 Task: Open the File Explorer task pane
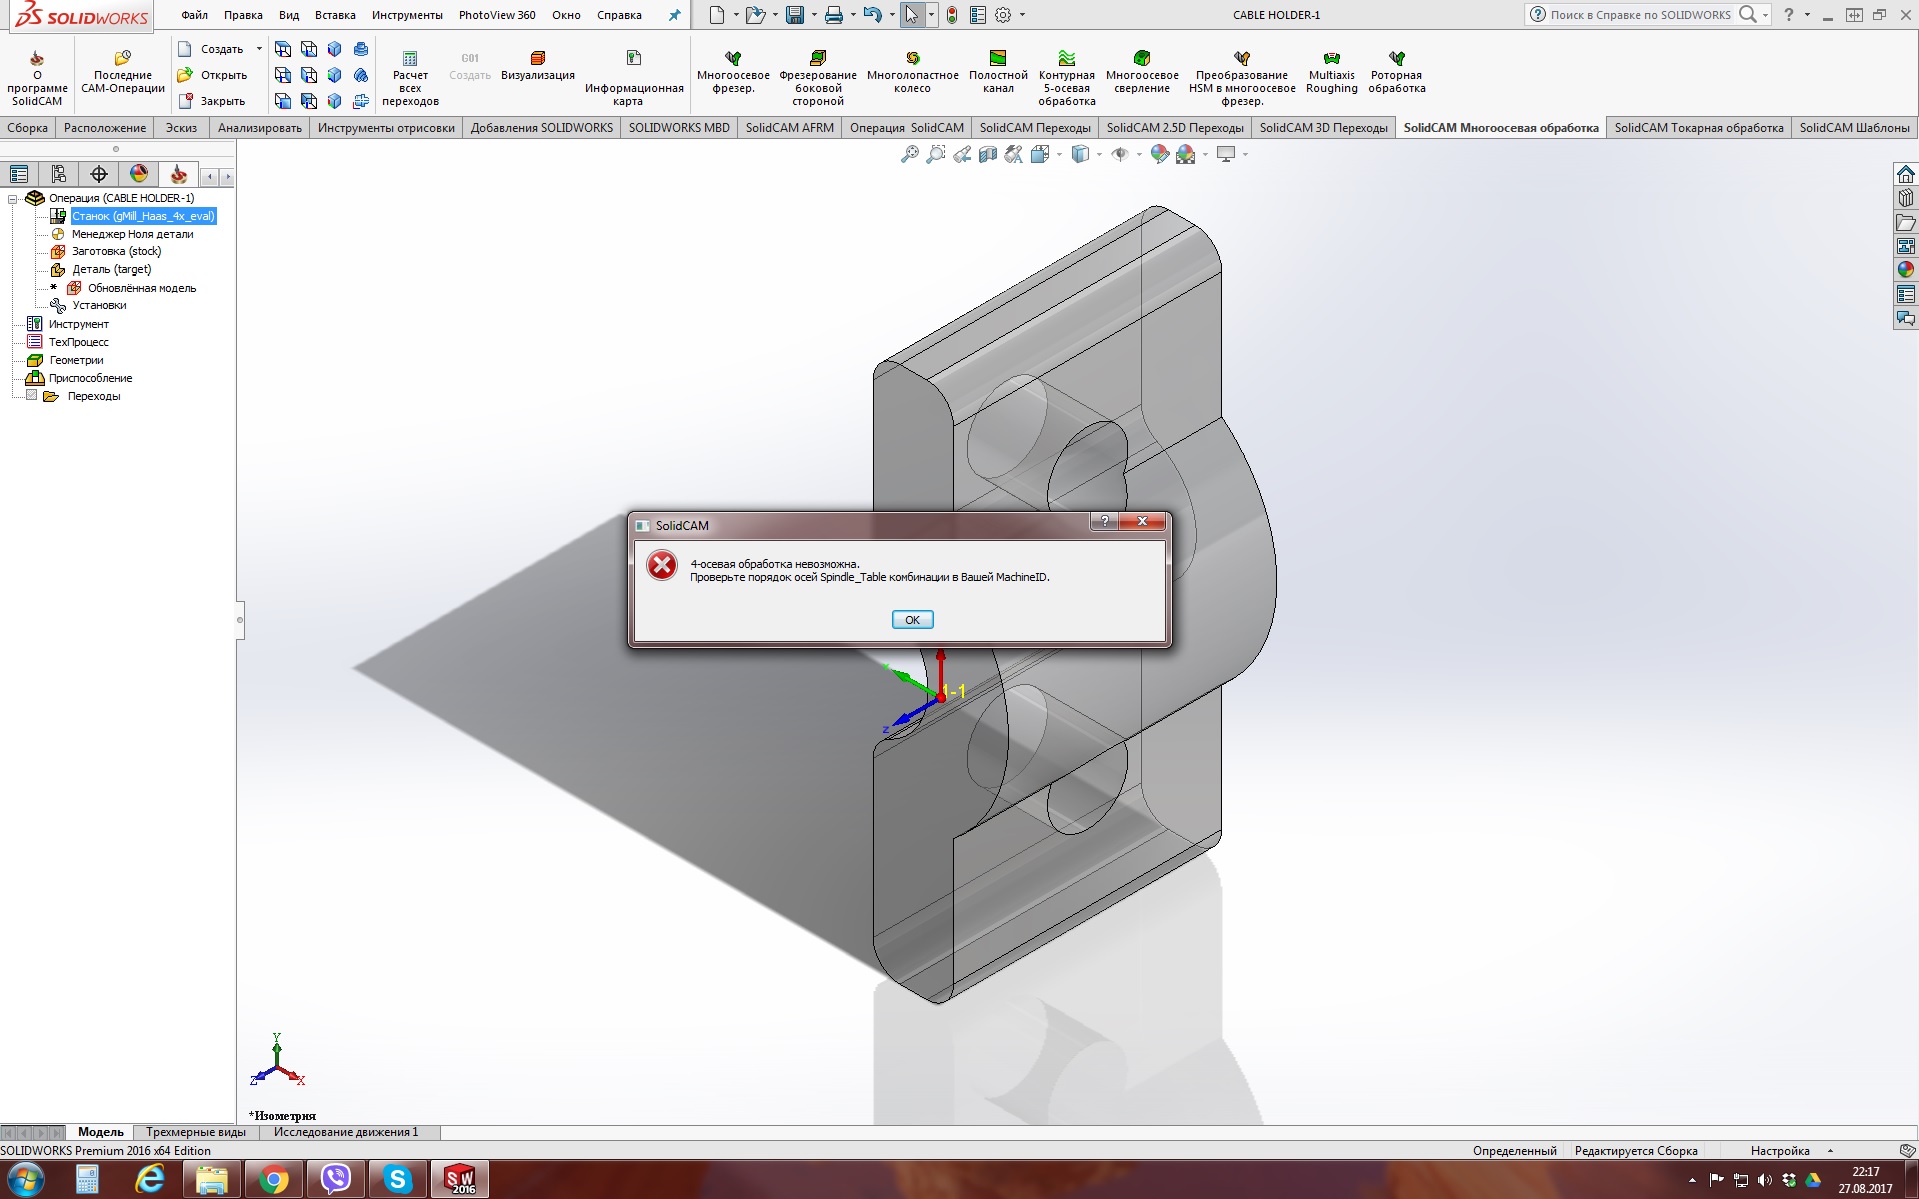pyautogui.click(x=1906, y=222)
